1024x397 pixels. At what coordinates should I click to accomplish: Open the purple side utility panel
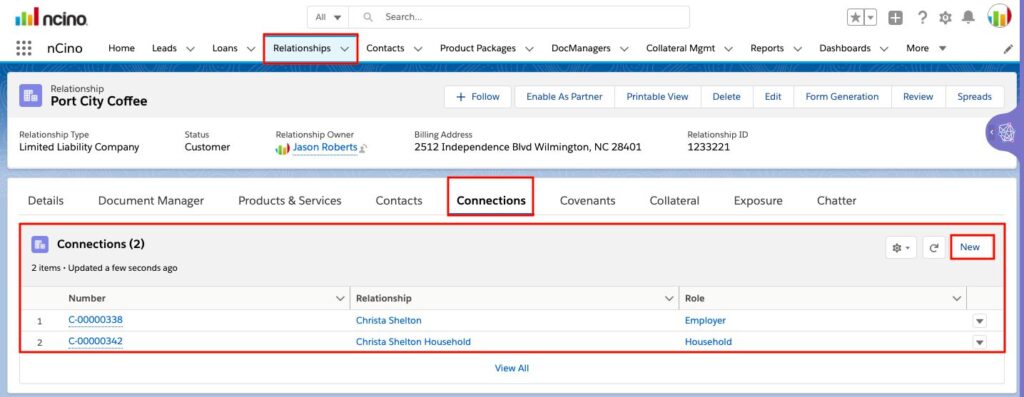coord(1004,133)
